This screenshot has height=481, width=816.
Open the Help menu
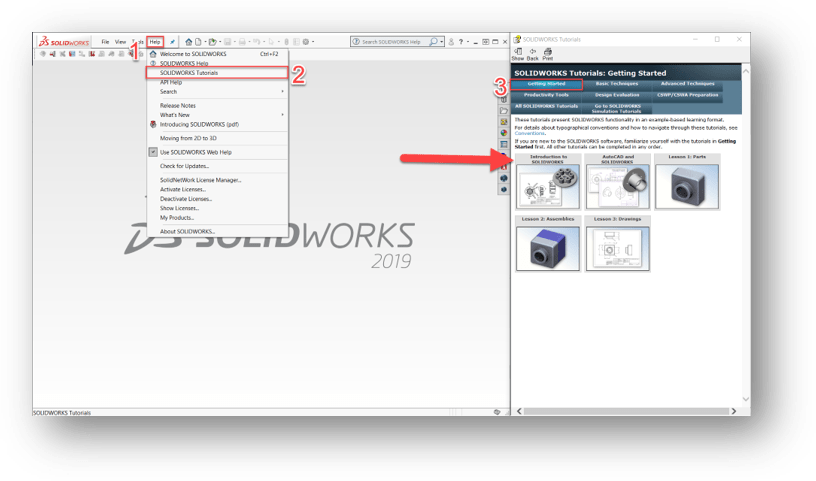tap(155, 42)
